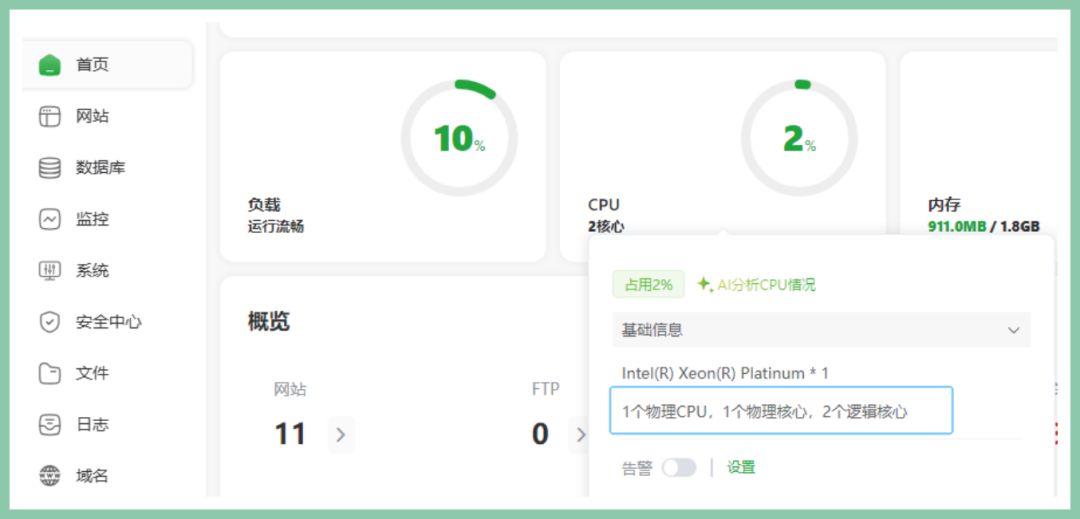
Task: Click the 网站 count value 11
Action: (x=290, y=434)
